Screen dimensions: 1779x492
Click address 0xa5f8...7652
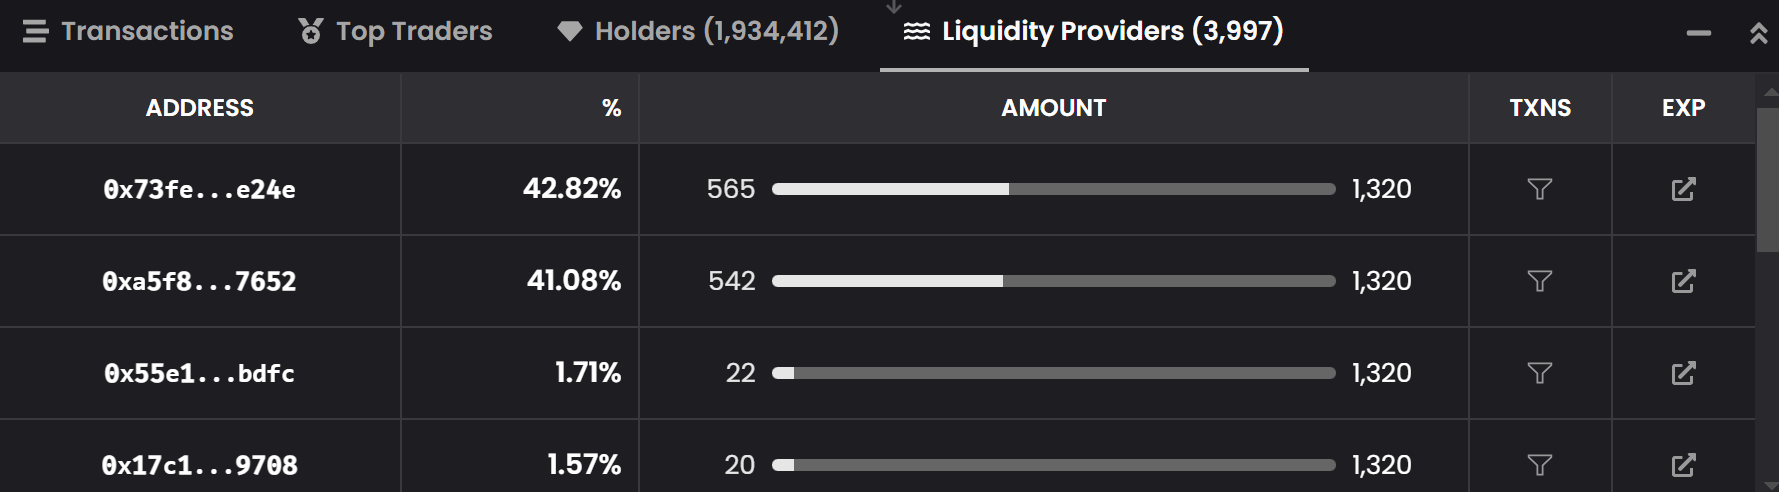(200, 282)
